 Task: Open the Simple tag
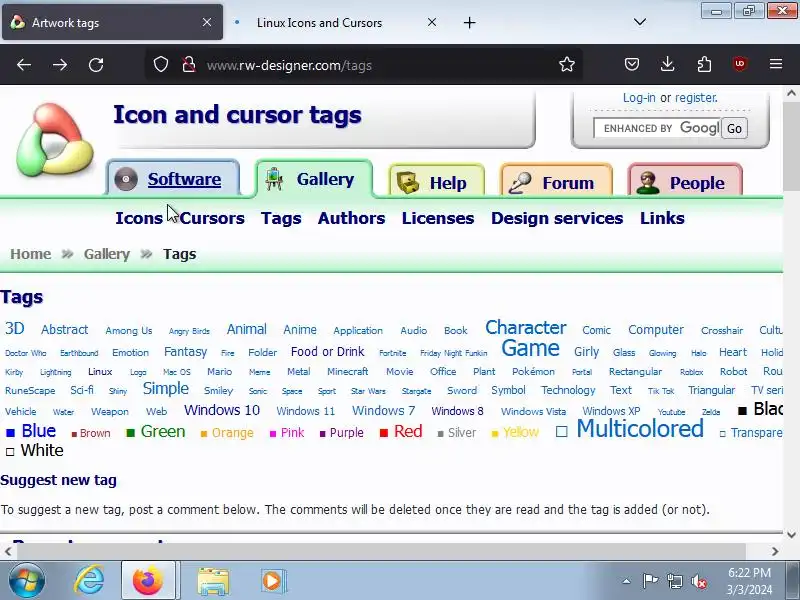click(x=165, y=388)
